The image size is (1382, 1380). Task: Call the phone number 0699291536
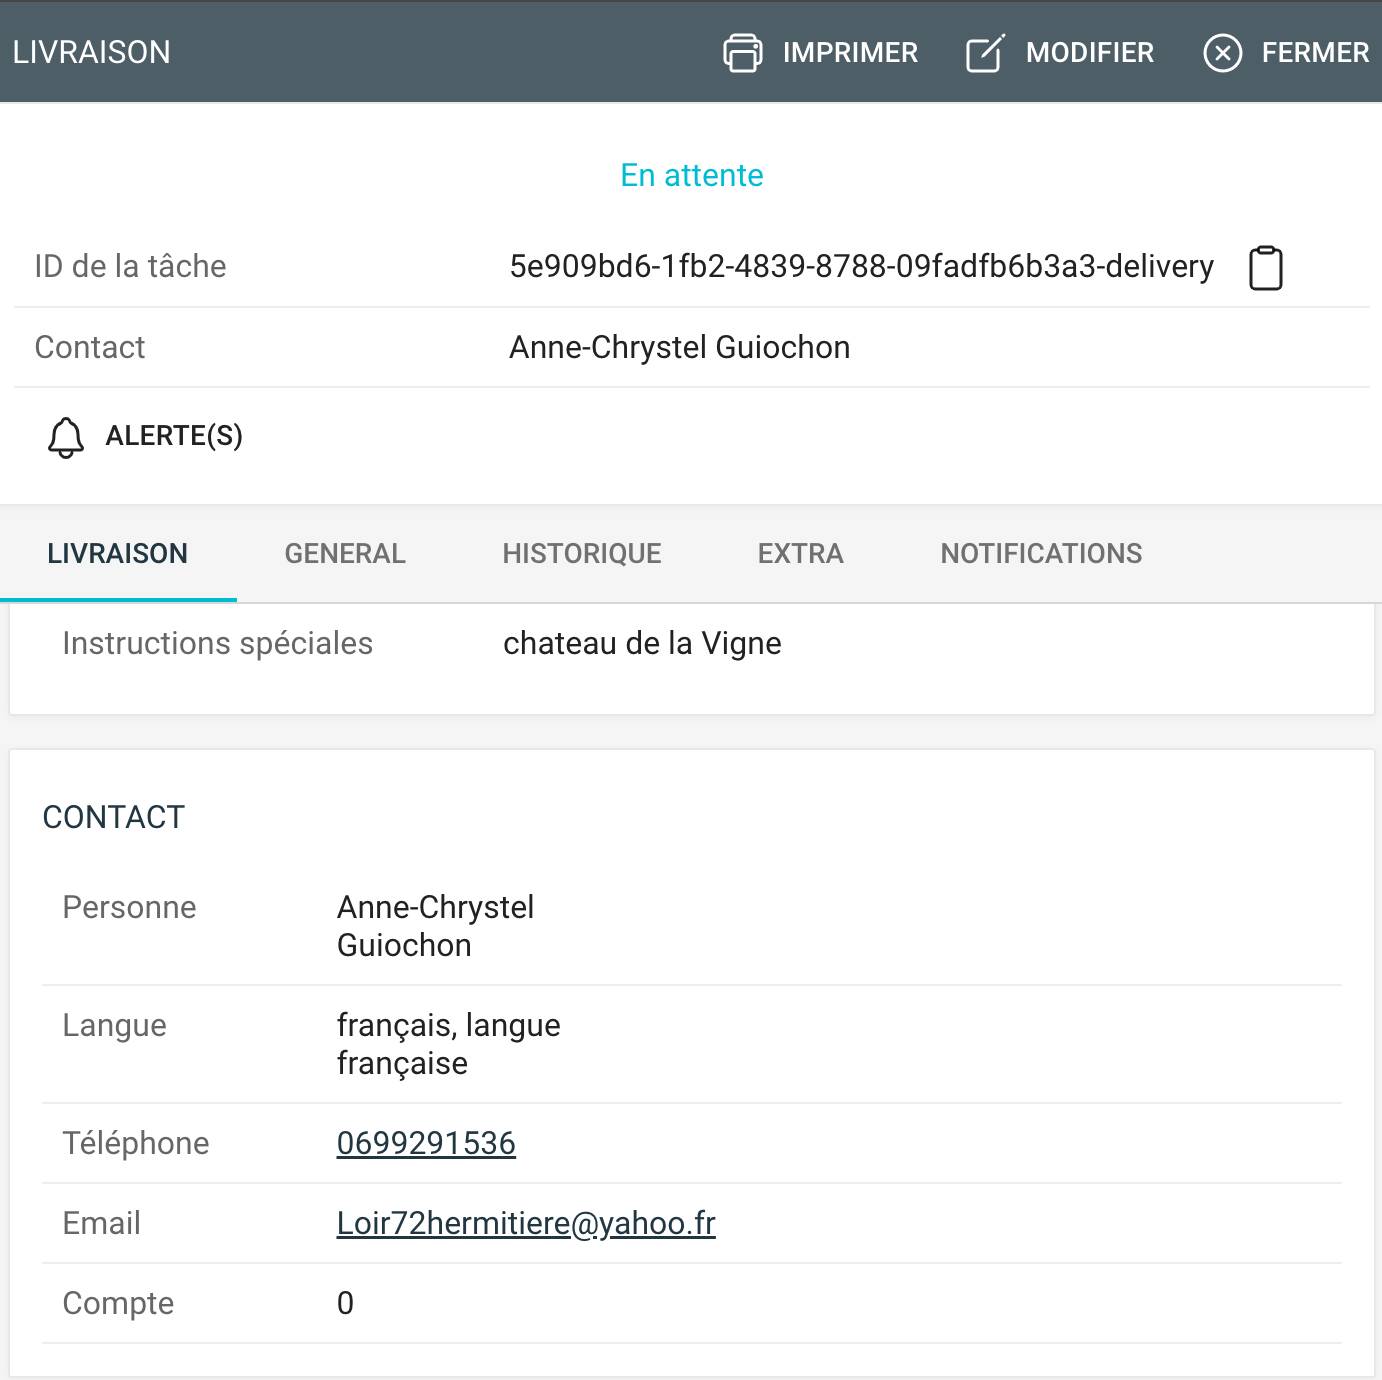(426, 1143)
